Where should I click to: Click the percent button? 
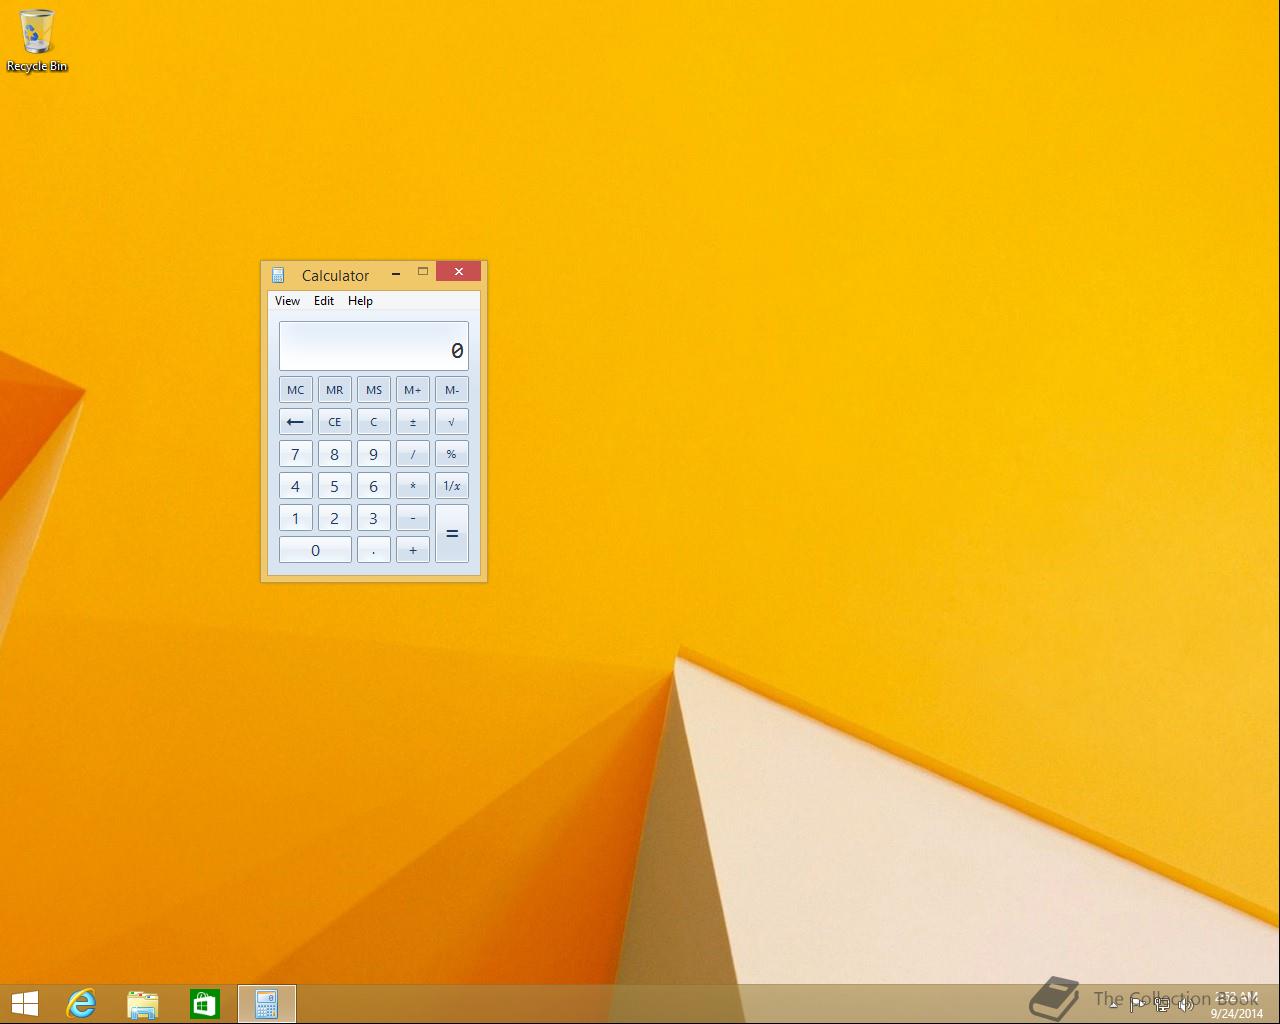(452, 454)
